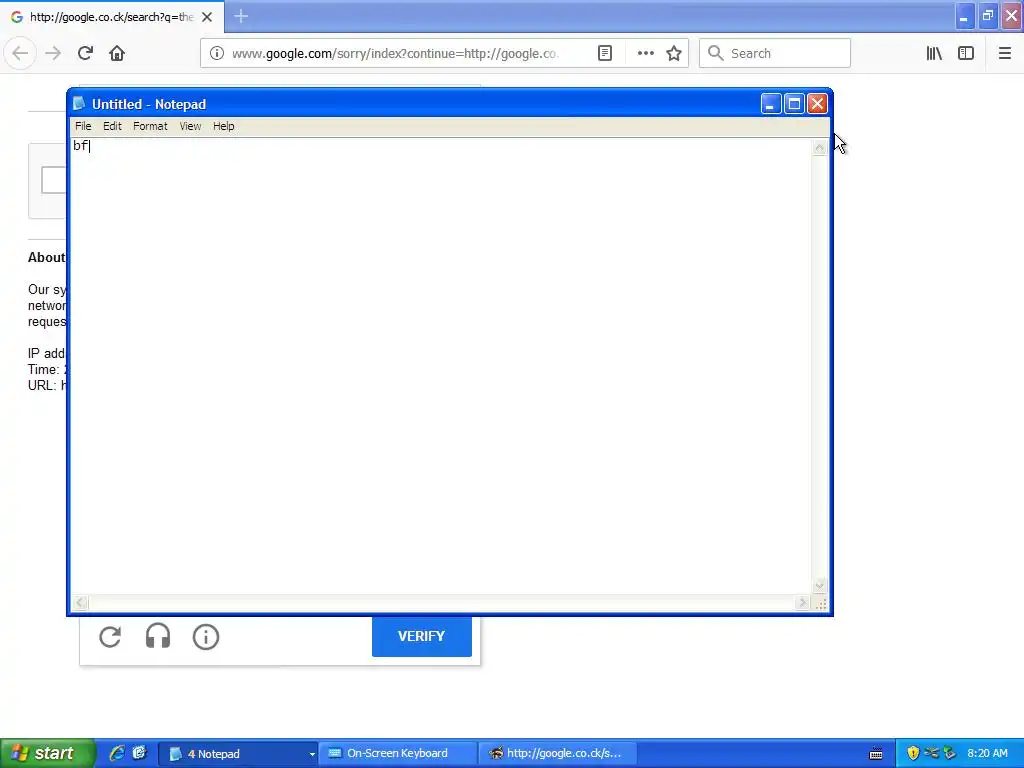Click Notepad horizontal scrollbar right arrow
Viewport: 1024px width, 768px height.
pyautogui.click(x=803, y=603)
